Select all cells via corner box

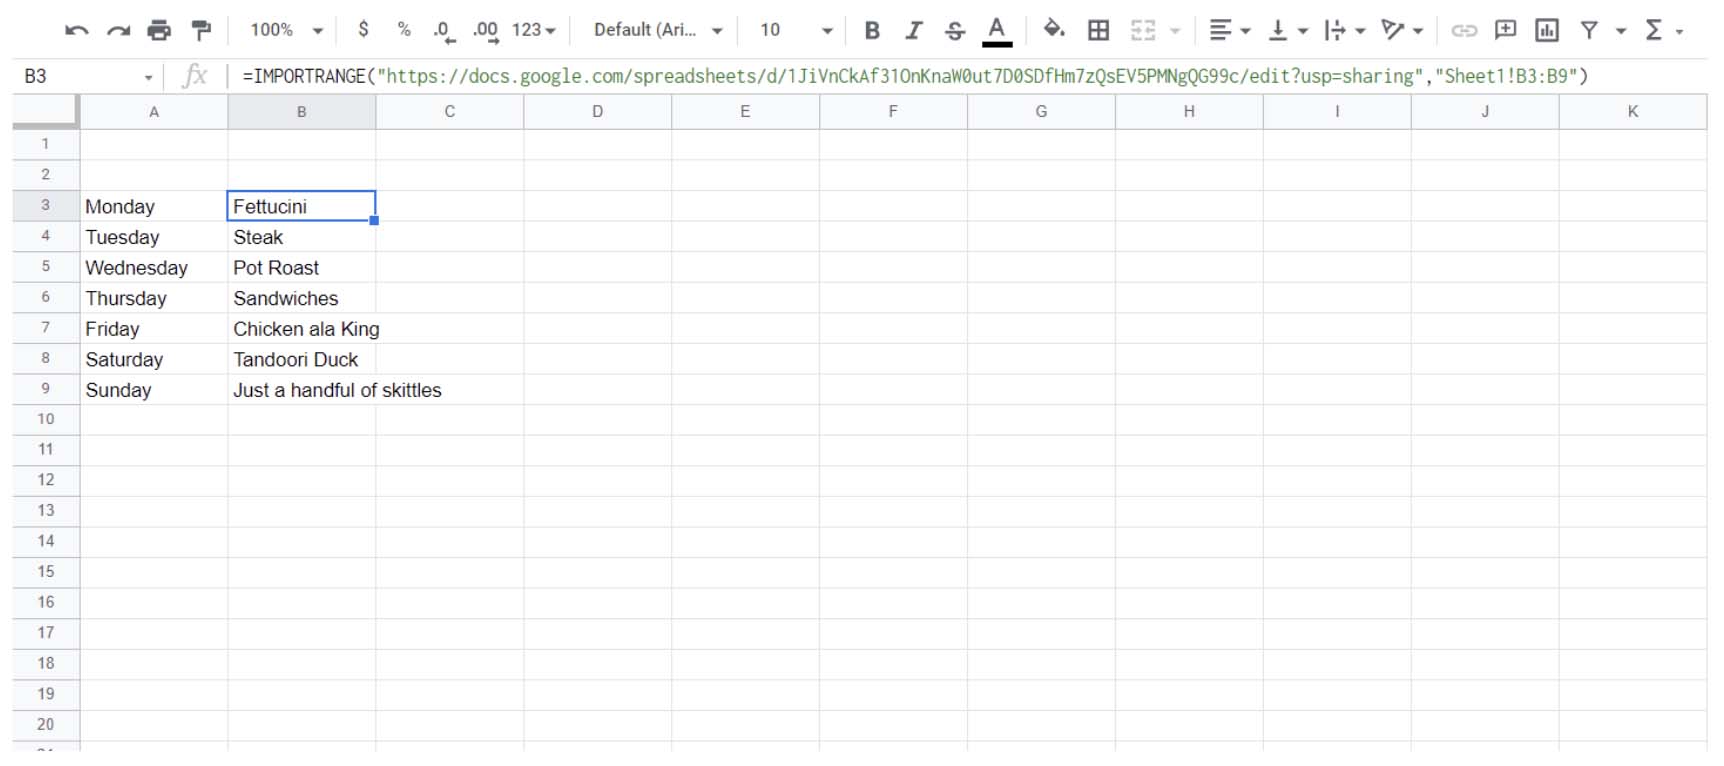[46, 112]
